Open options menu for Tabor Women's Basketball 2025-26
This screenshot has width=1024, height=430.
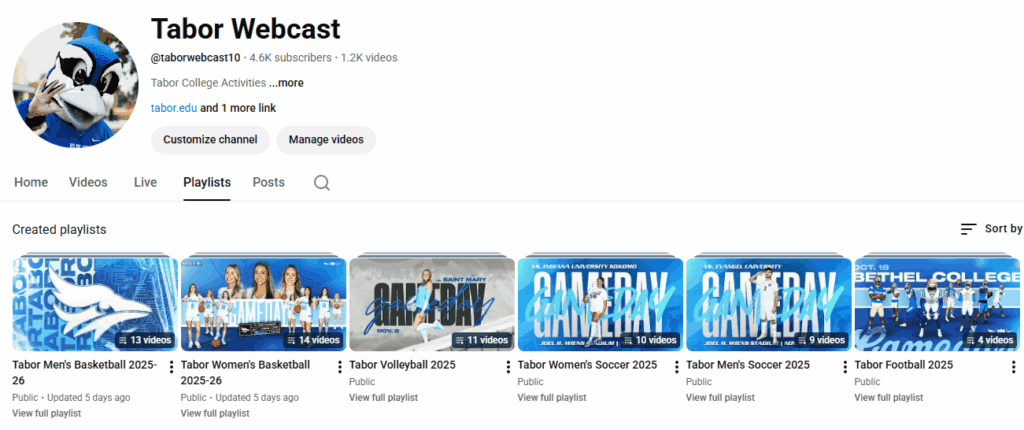340,367
